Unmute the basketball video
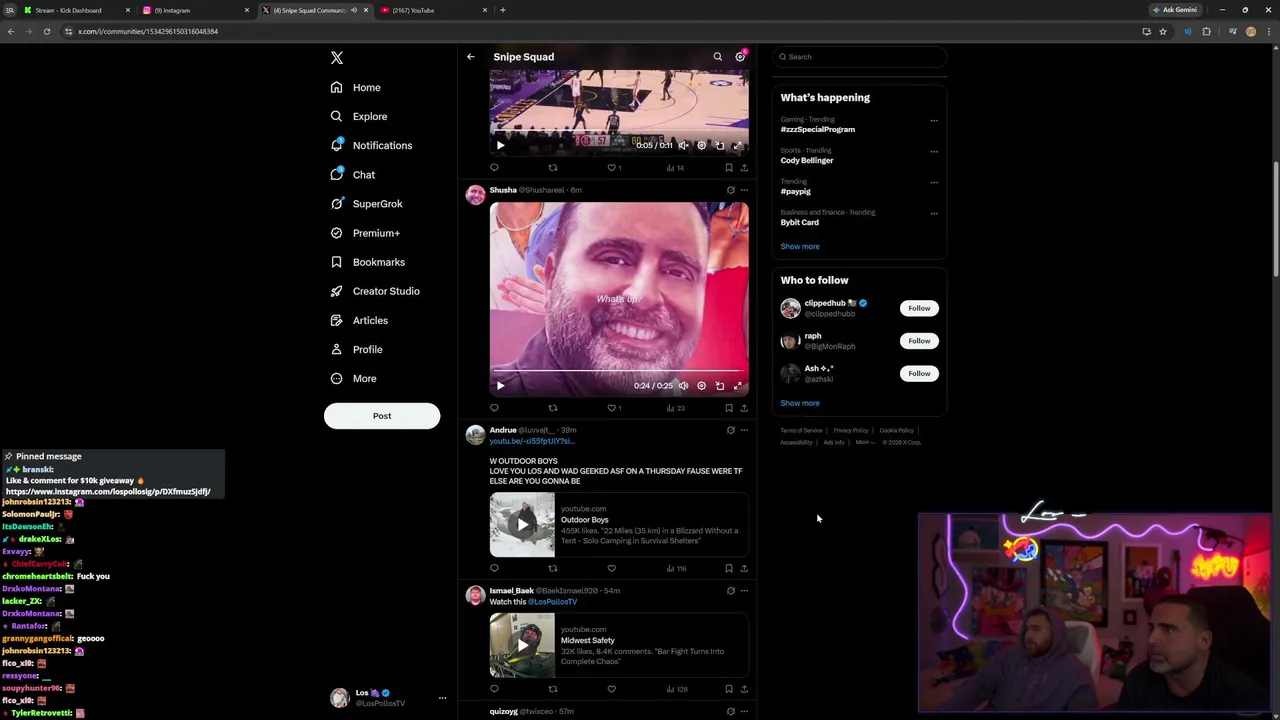The height and width of the screenshot is (720, 1280). [x=683, y=145]
